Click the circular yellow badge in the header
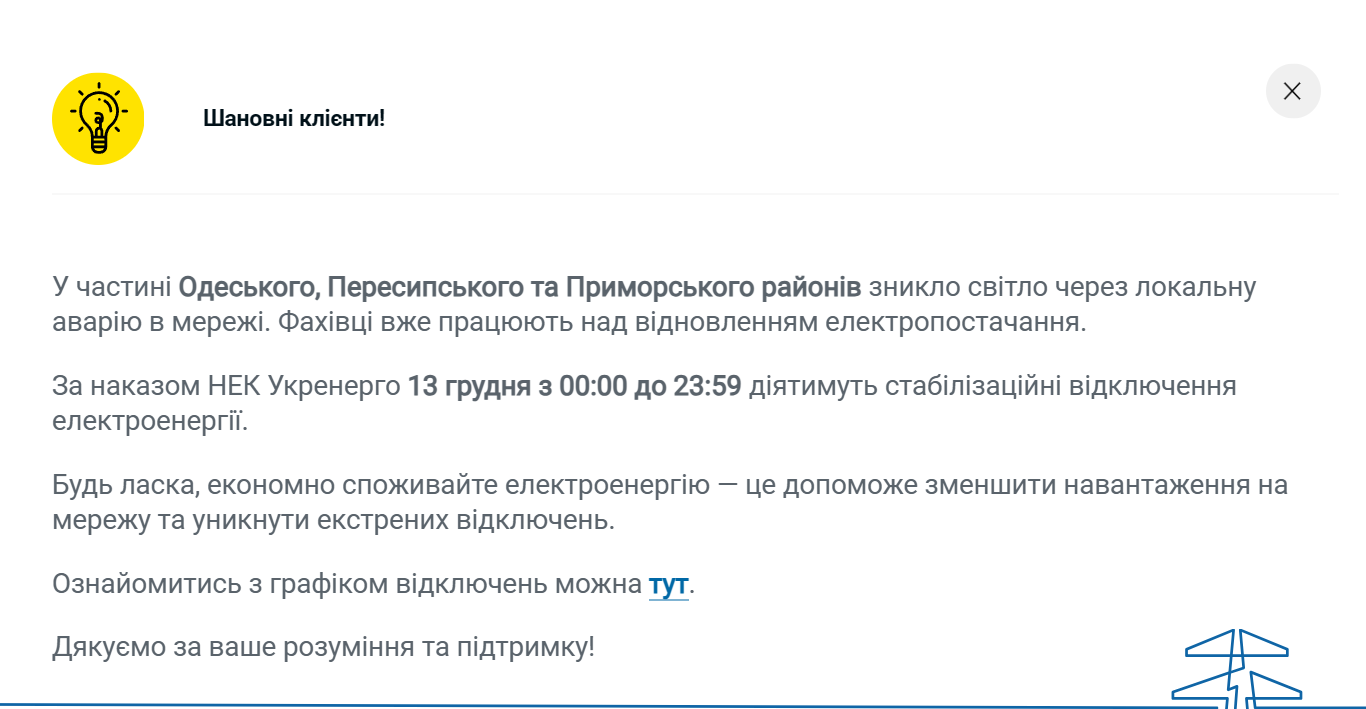The image size is (1366, 709). pos(98,118)
